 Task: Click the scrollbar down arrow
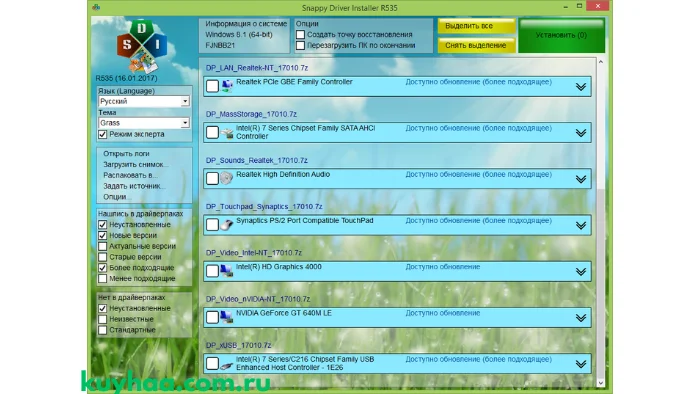pos(601,382)
